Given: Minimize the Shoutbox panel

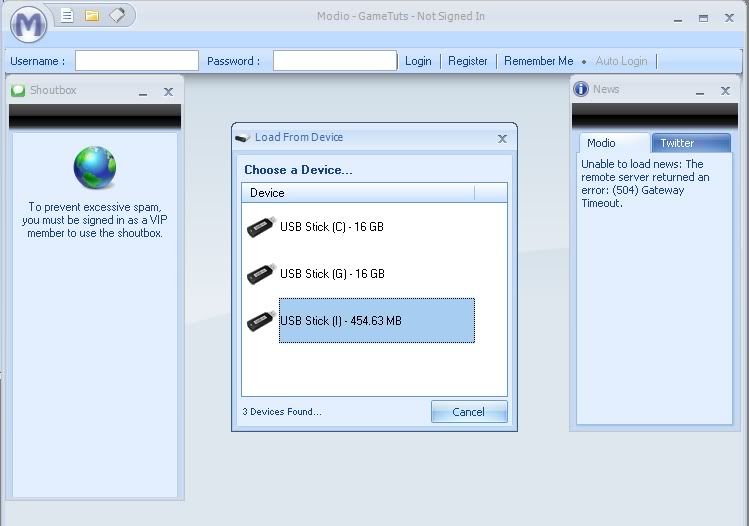Looking at the screenshot, I should coord(143,92).
